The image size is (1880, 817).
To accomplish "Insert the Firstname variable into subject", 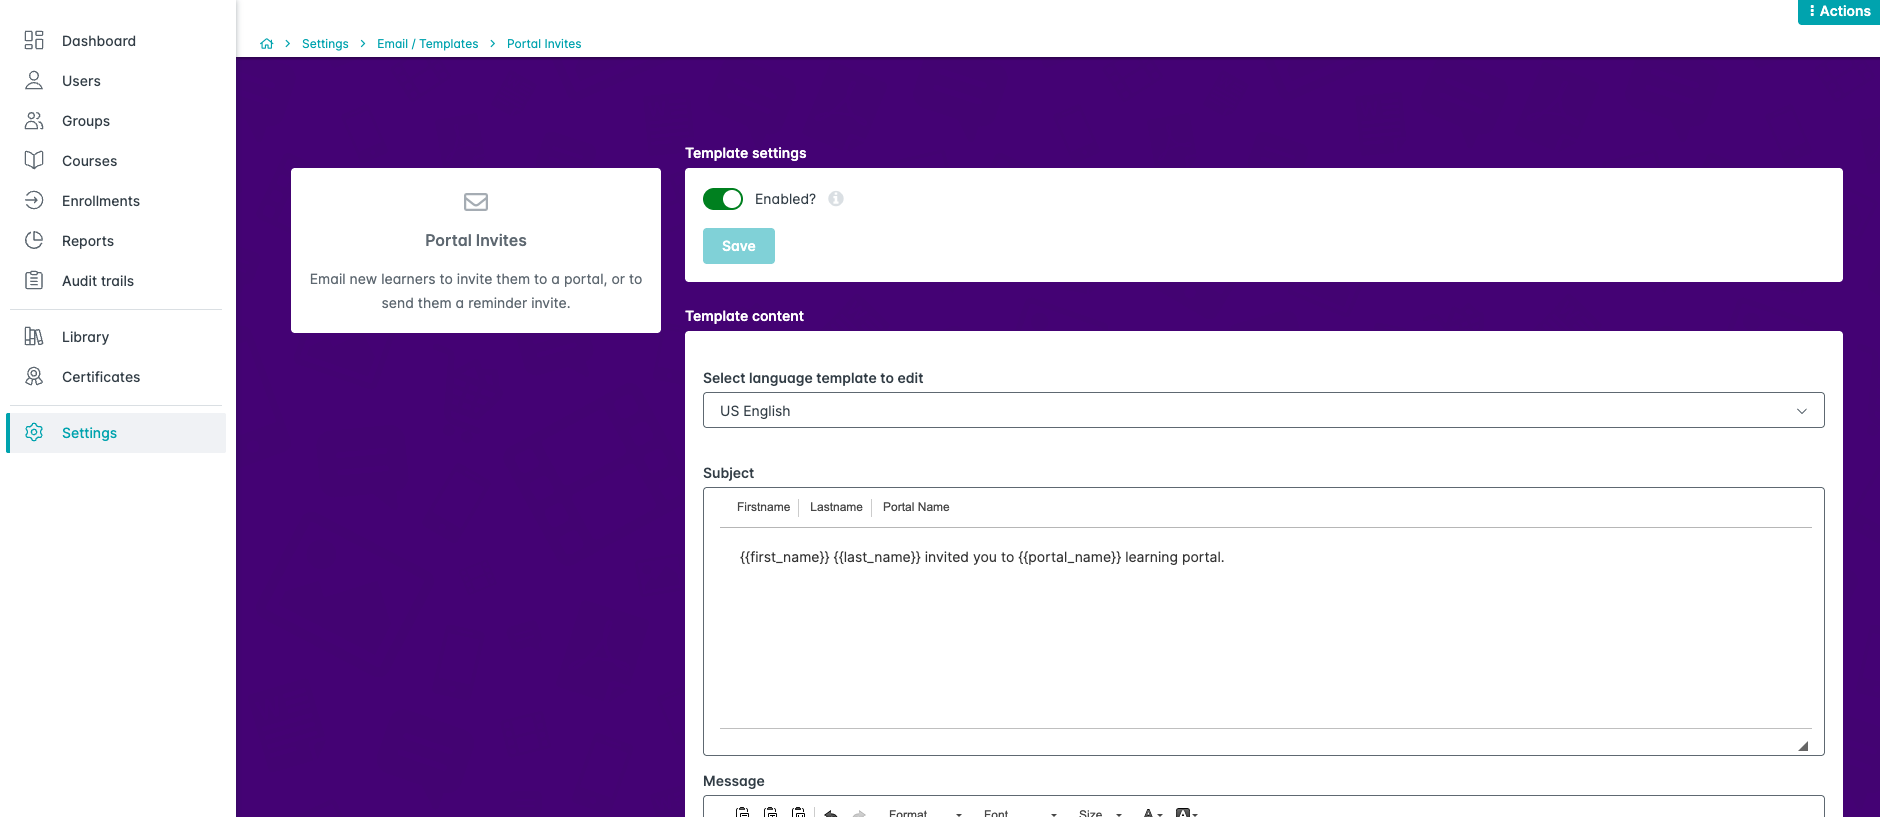I will (763, 507).
